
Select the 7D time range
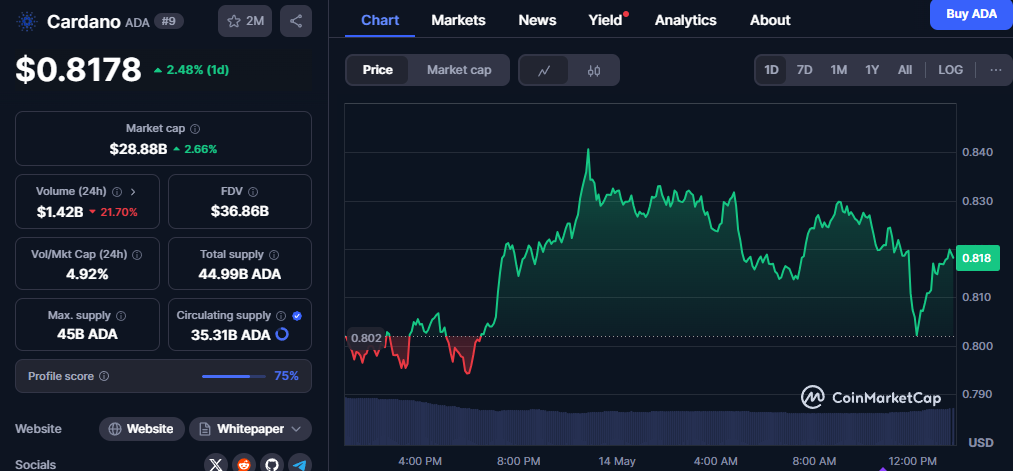point(804,70)
